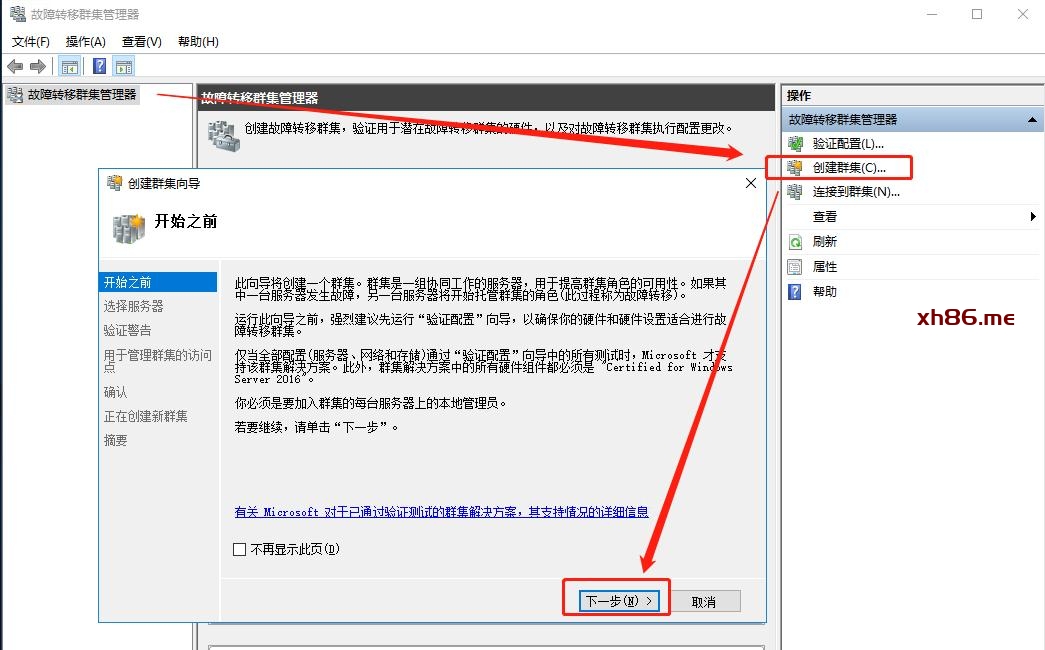
Task: Select 故障转移群集管理器 node in the left tree
Action: [82, 95]
